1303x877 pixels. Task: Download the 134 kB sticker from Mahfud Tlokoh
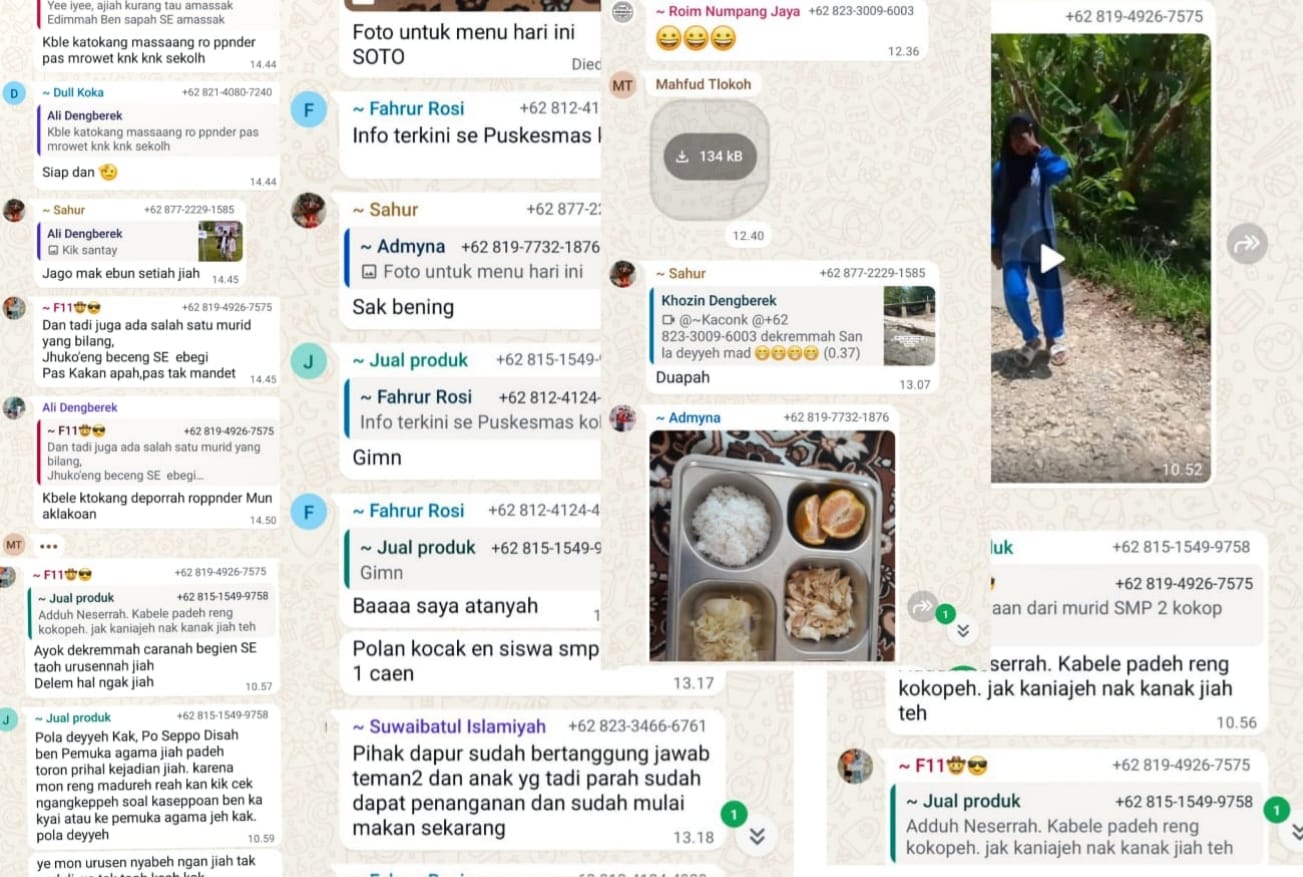(x=710, y=156)
